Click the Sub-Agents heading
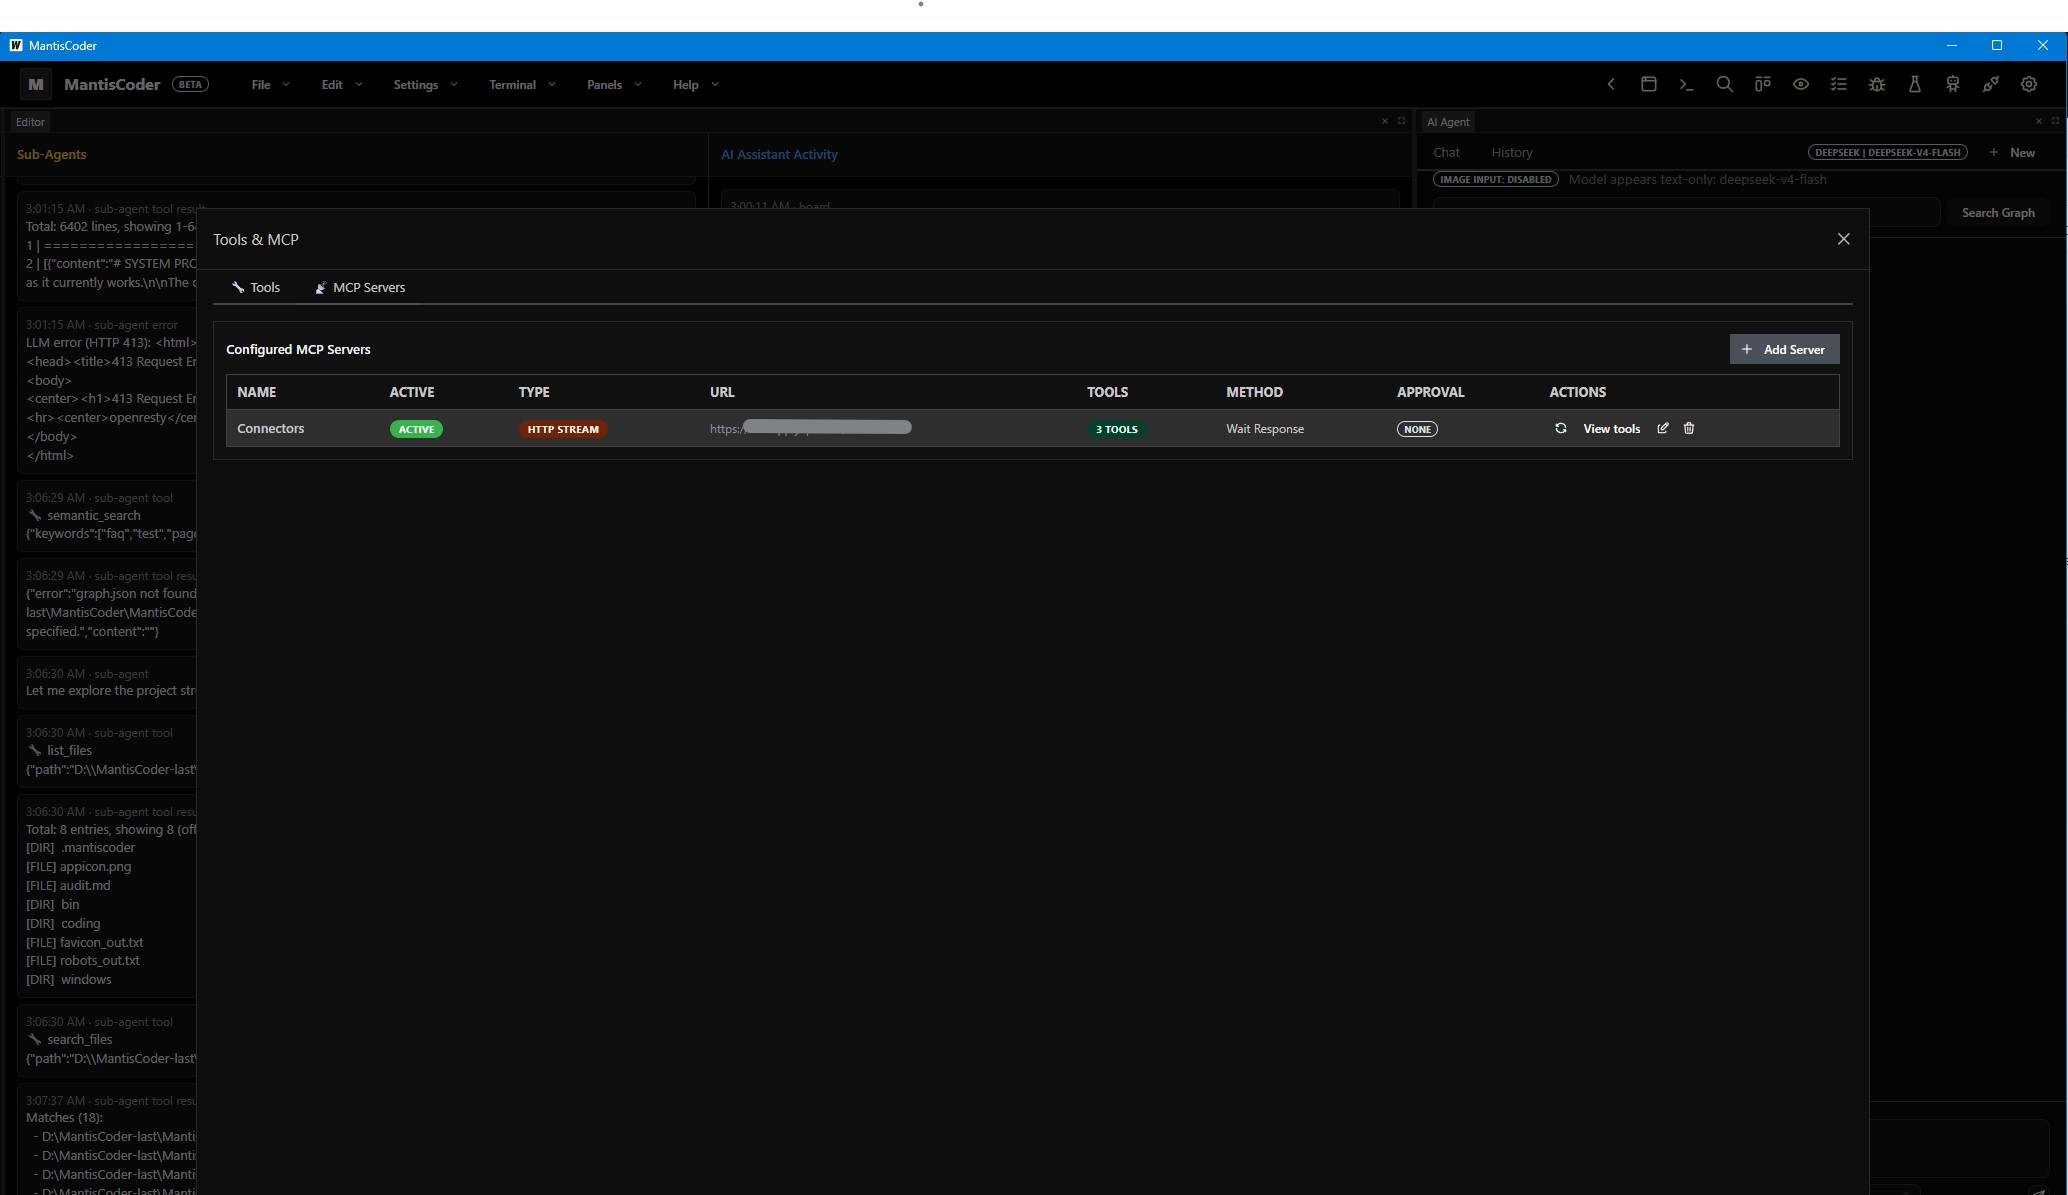The width and height of the screenshot is (2068, 1195). pyautogui.click(x=52, y=155)
